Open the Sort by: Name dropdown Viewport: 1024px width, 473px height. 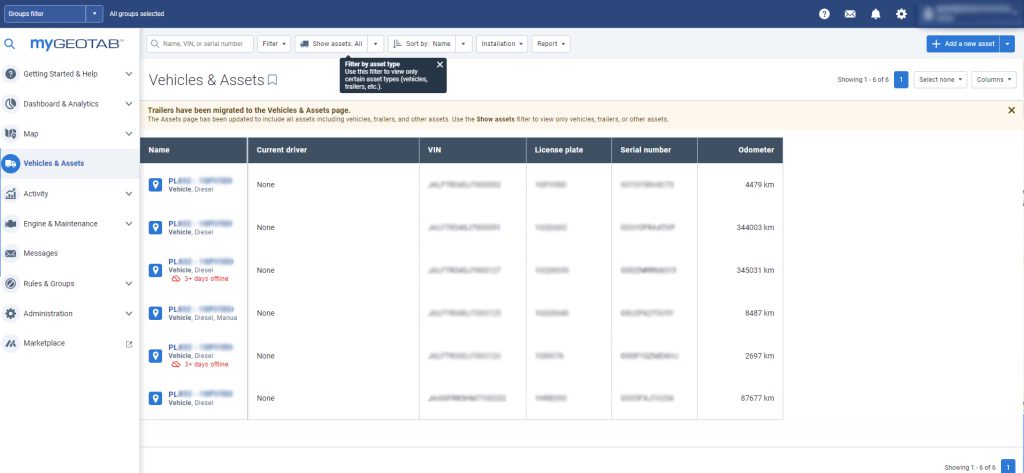point(463,44)
